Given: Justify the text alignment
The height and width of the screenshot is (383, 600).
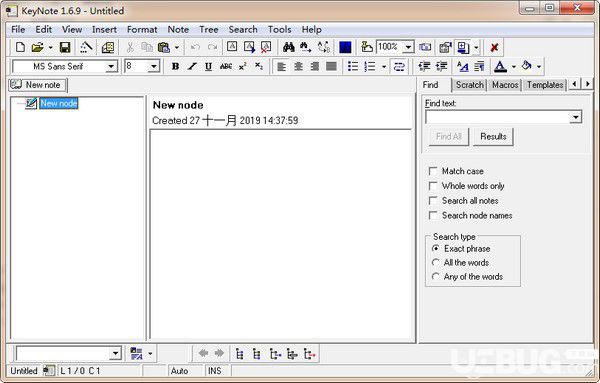Looking at the screenshot, I should tap(331, 67).
